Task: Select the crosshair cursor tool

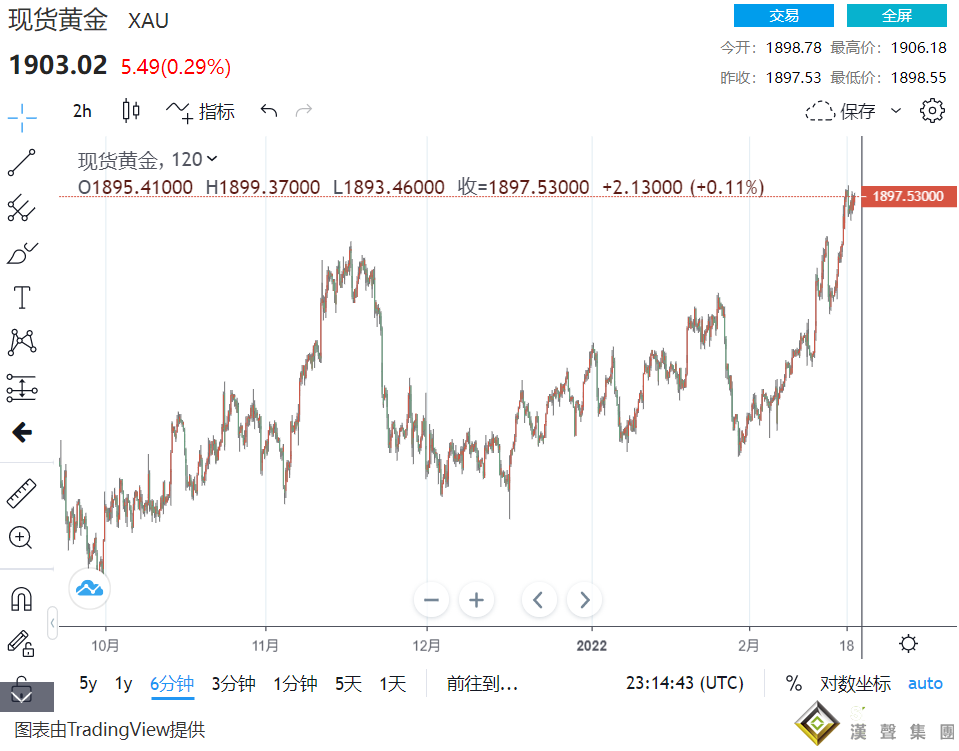Action: pos(22,117)
